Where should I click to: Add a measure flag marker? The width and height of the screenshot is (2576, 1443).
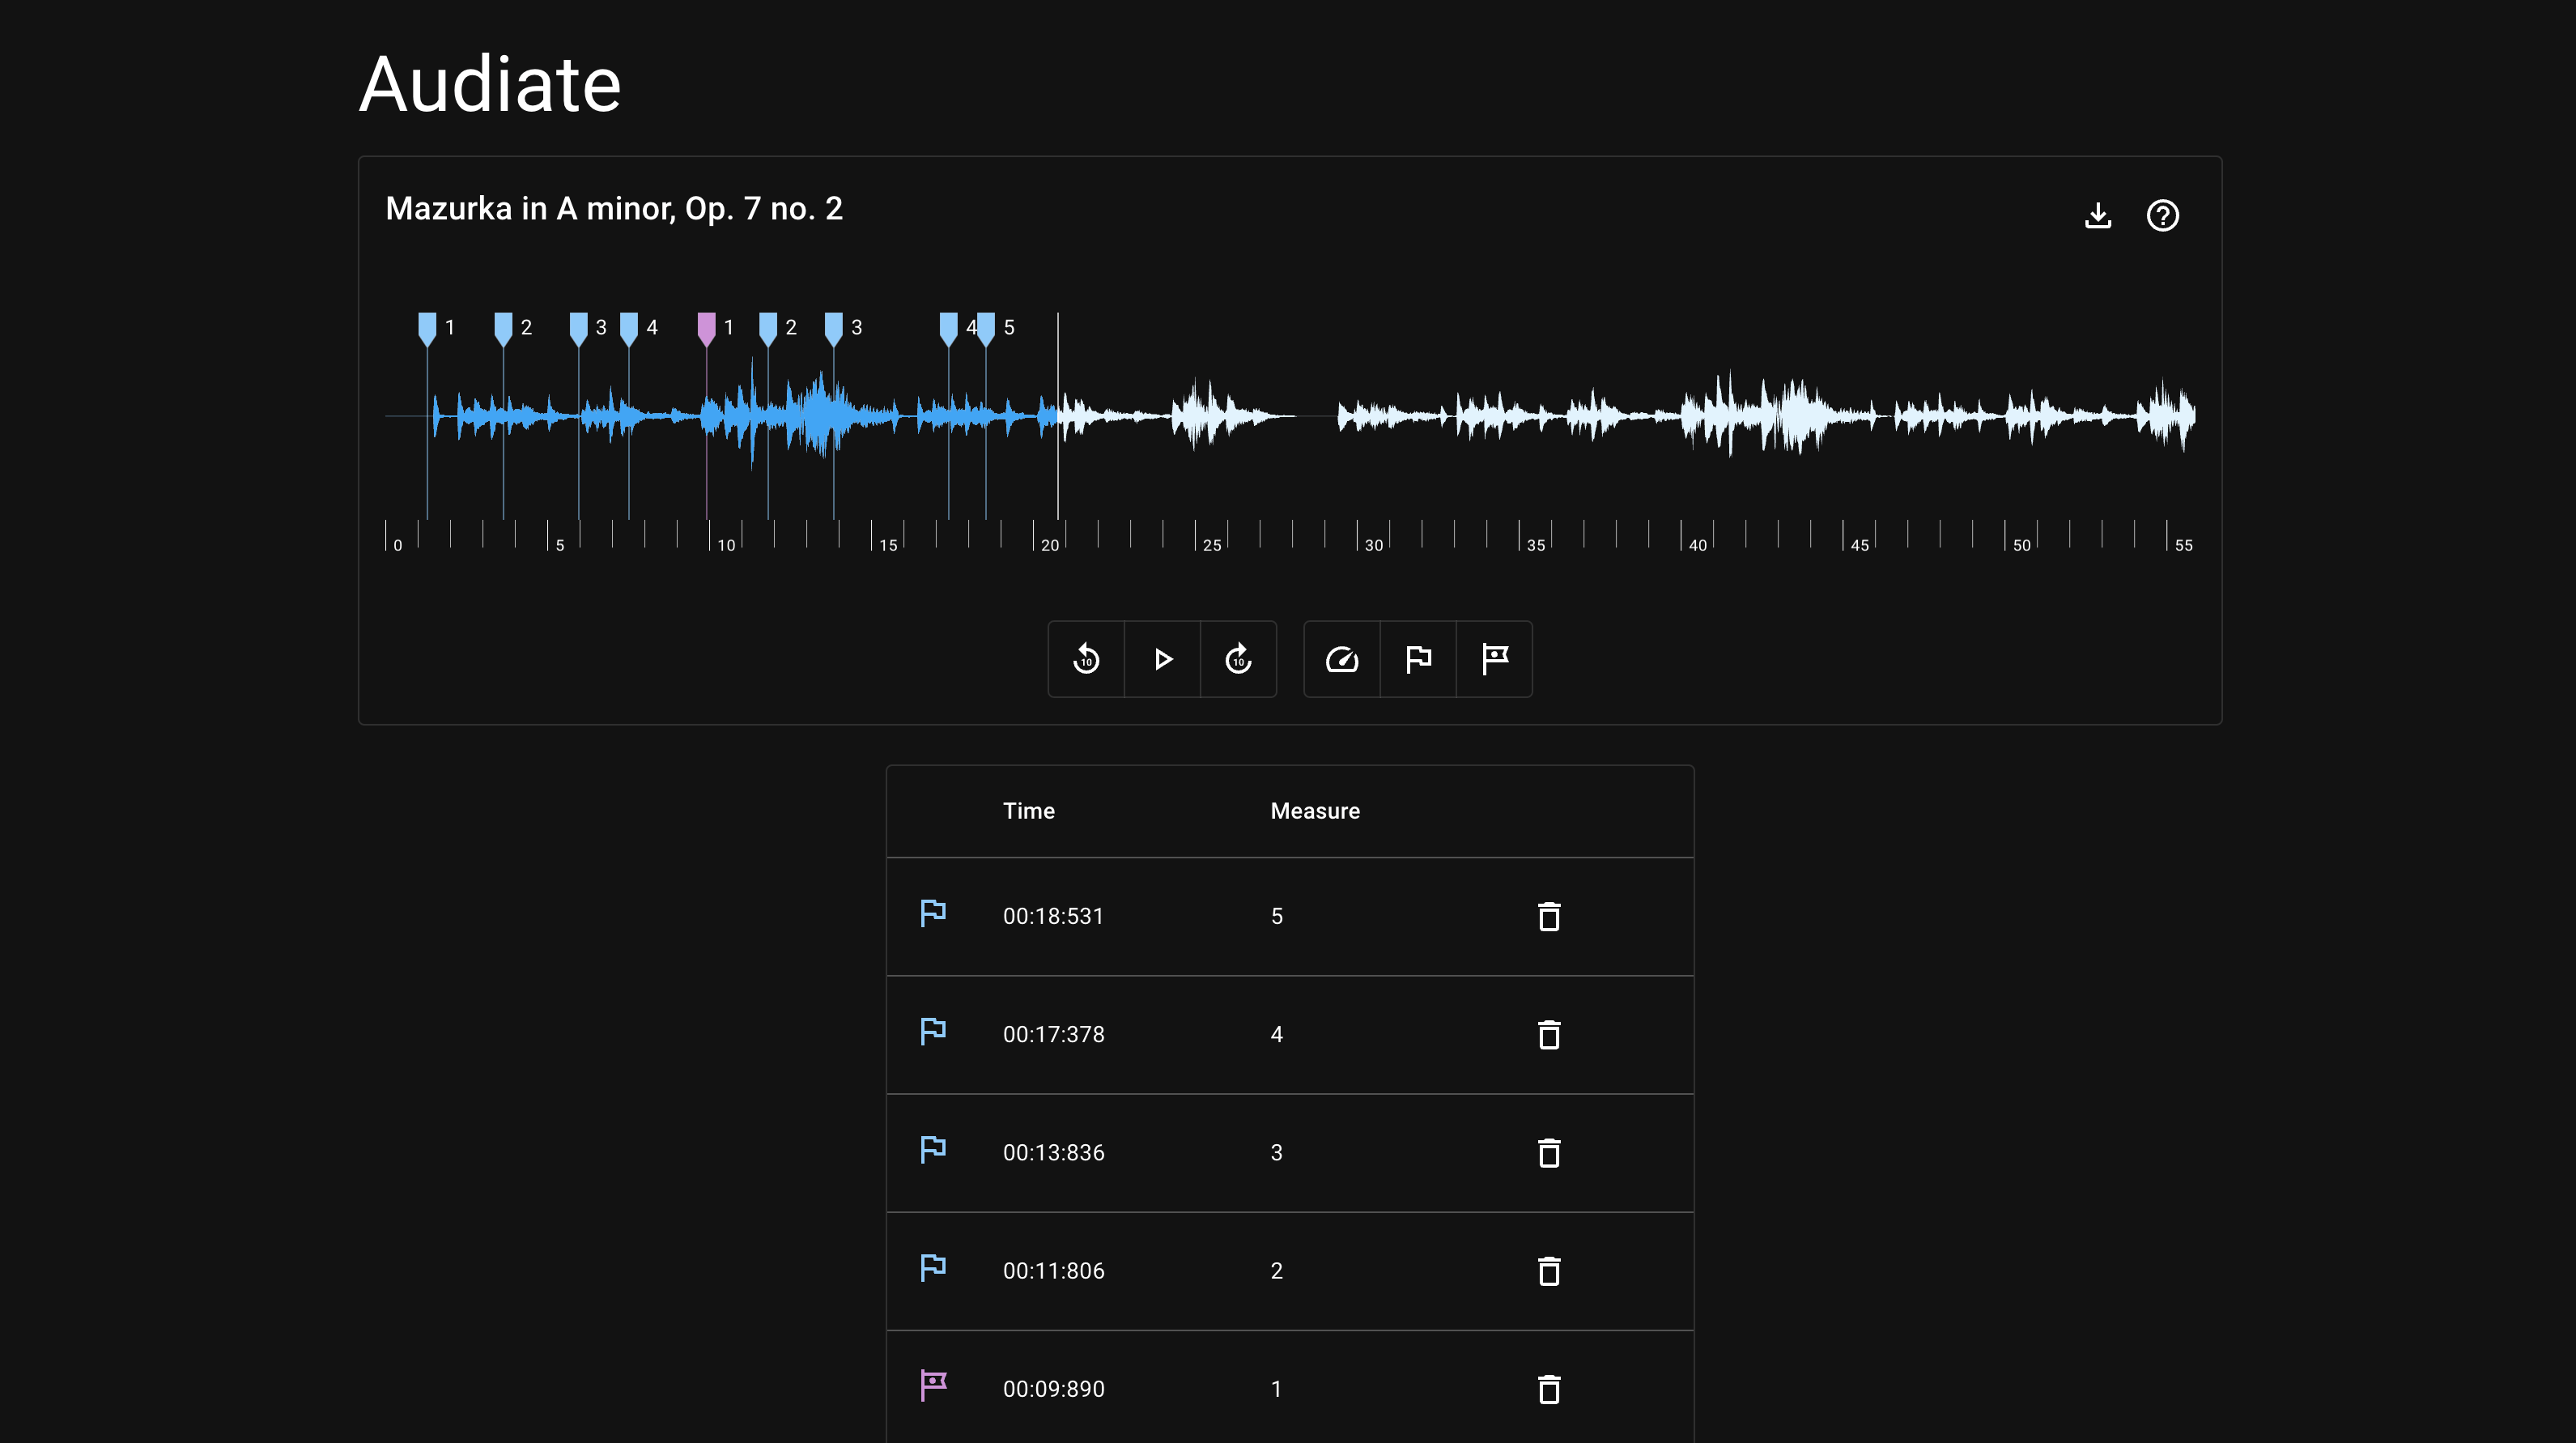(1418, 659)
